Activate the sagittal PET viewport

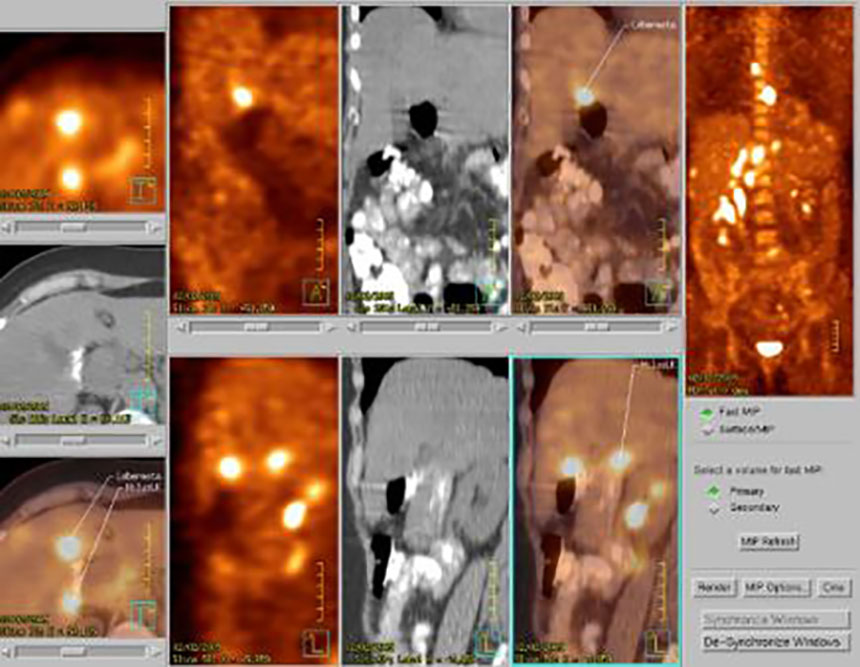[254, 511]
